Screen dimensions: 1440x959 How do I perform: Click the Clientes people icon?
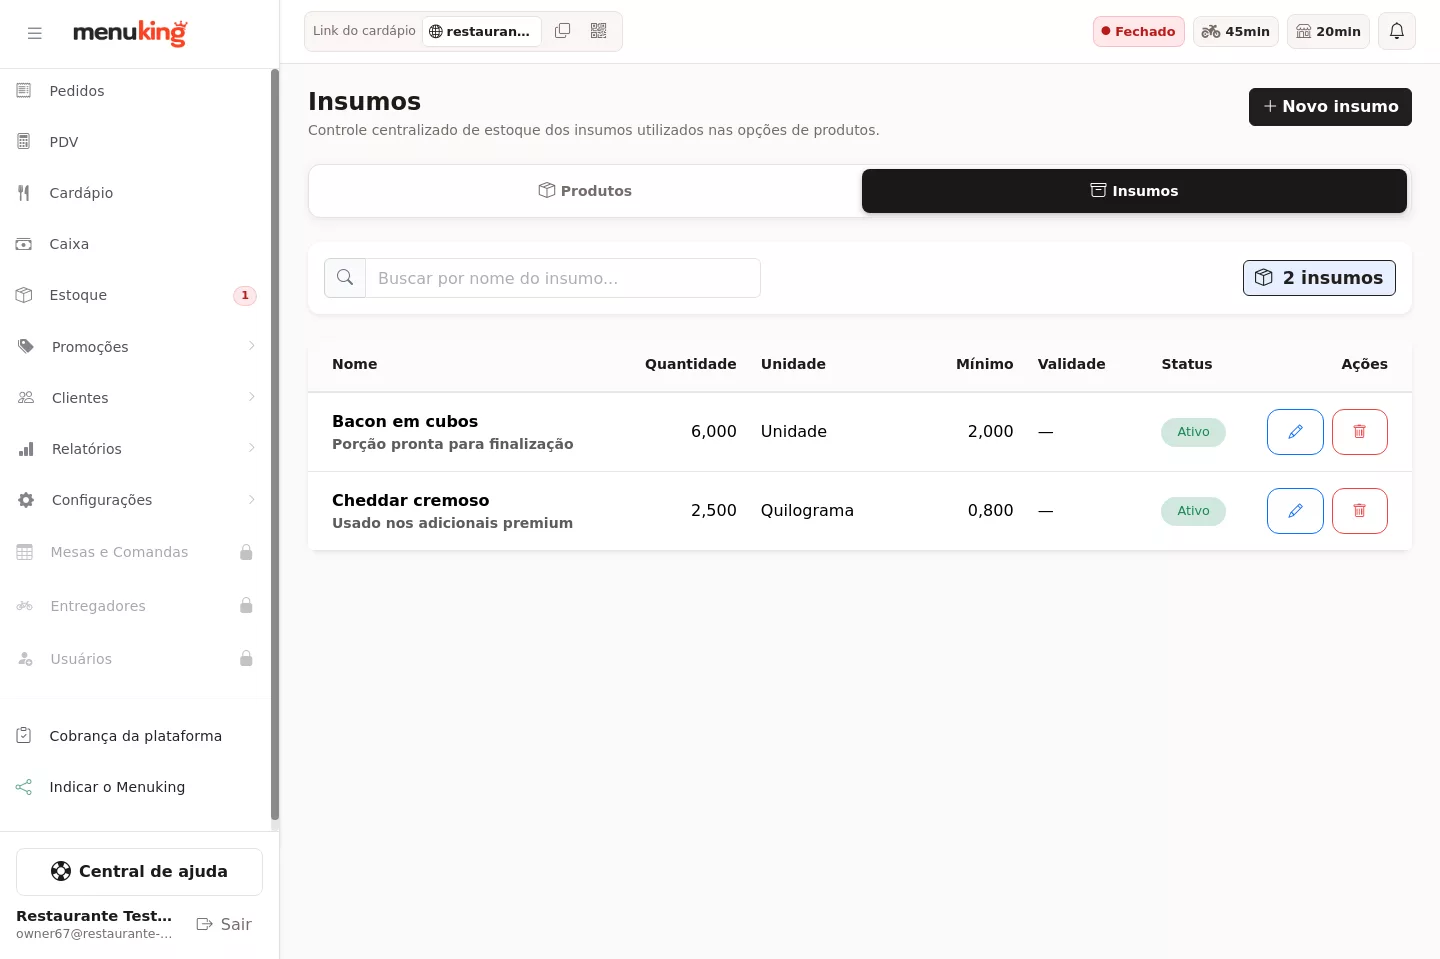tap(26, 397)
